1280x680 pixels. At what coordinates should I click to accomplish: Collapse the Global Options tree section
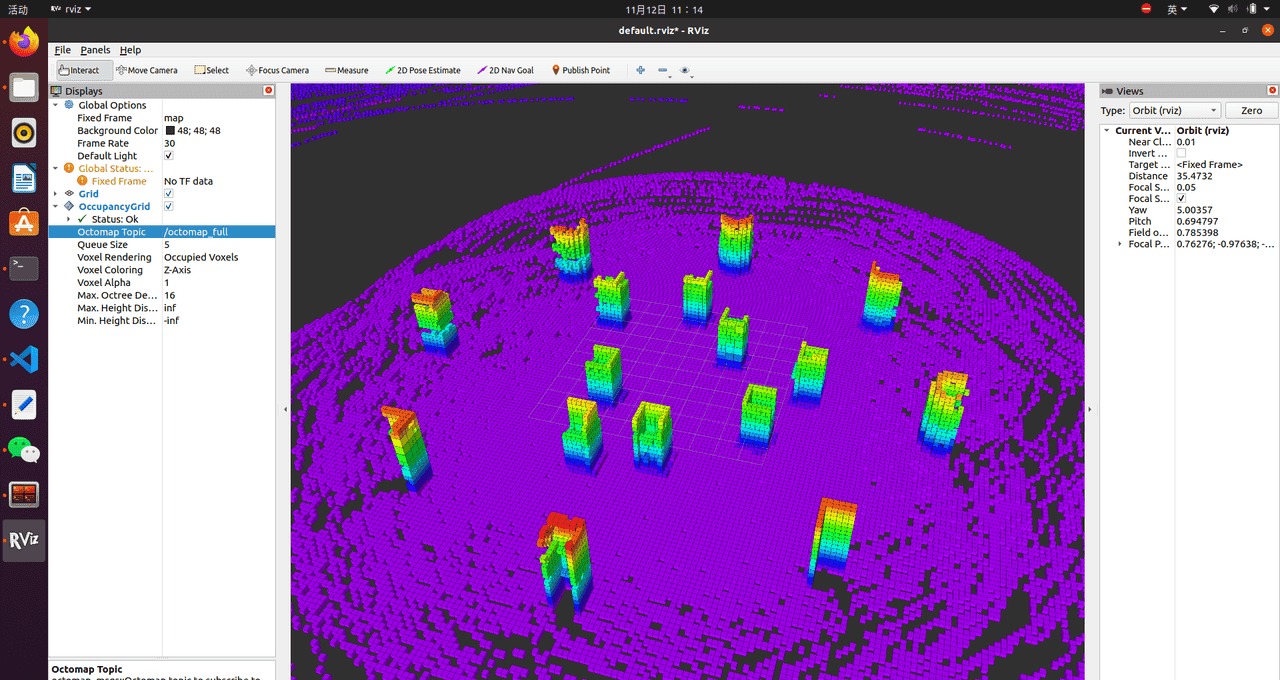[x=56, y=105]
